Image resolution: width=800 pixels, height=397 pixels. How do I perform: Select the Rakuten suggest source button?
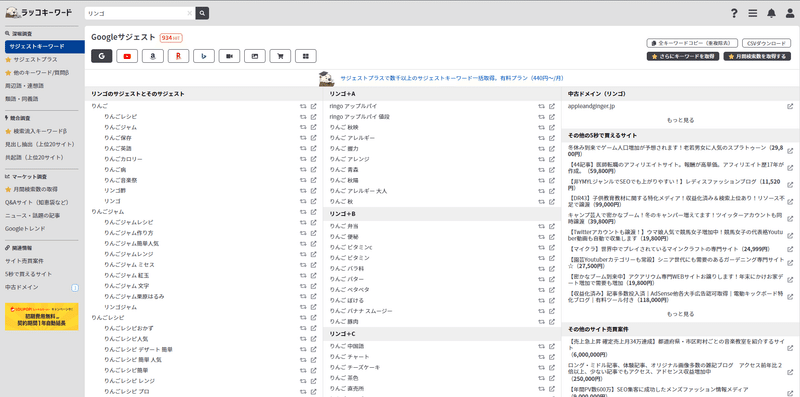pyautogui.click(x=178, y=56)
